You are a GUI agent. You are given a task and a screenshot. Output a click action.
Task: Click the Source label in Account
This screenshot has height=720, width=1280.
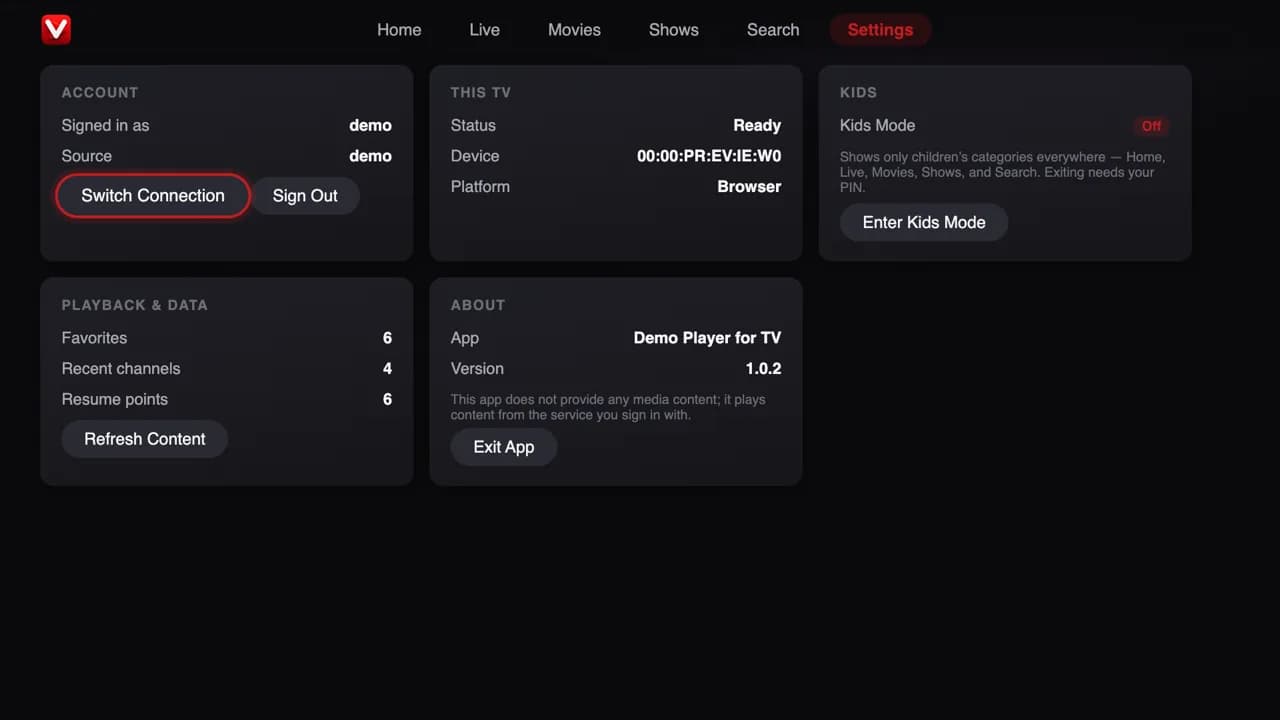pos(87,156)
